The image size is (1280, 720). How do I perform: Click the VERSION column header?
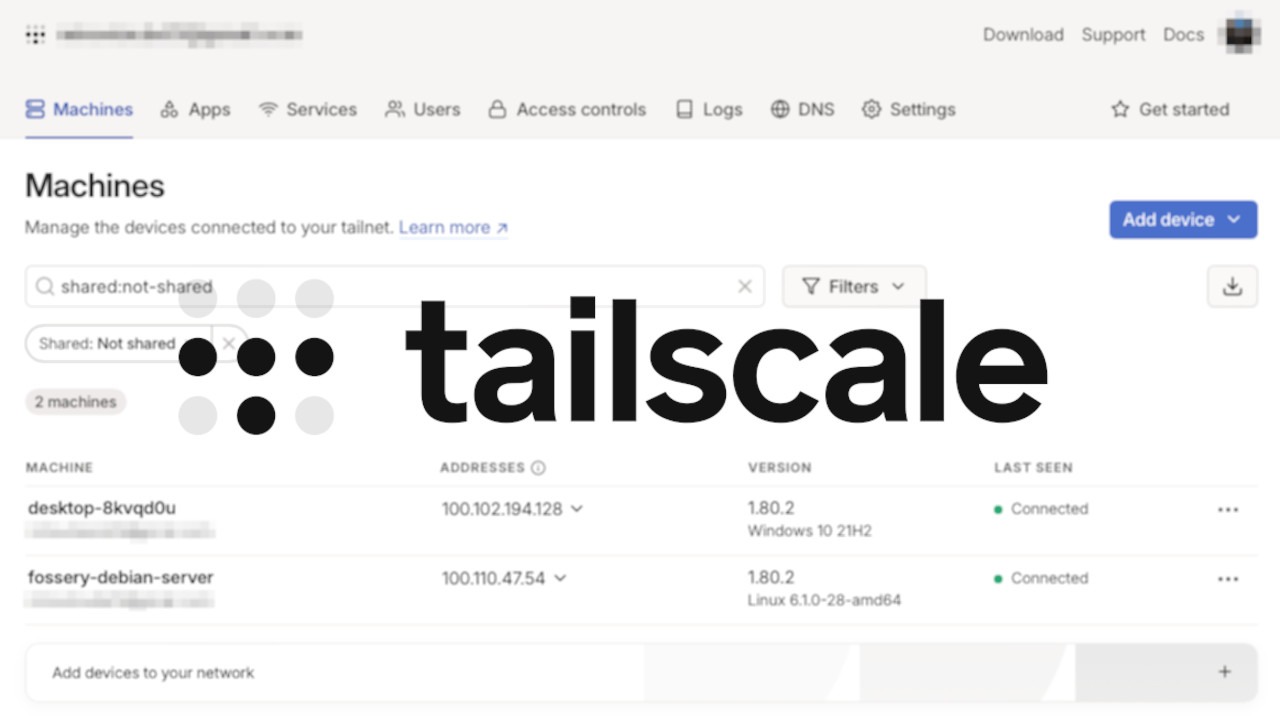(x=780, y=468)
